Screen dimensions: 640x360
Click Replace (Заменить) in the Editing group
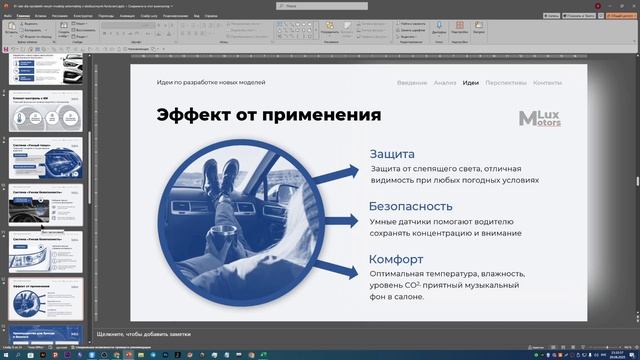[x=411, y=30]
